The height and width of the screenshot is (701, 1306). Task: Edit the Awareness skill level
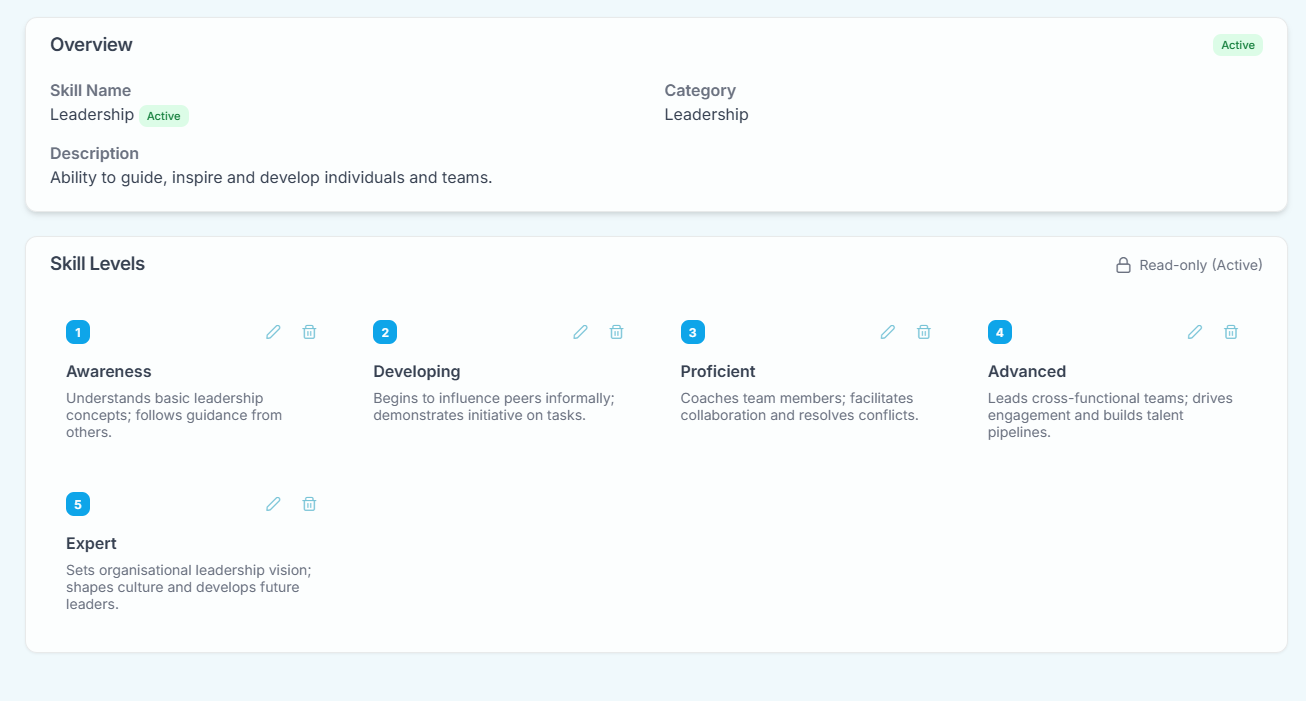(x=273, y=331)
